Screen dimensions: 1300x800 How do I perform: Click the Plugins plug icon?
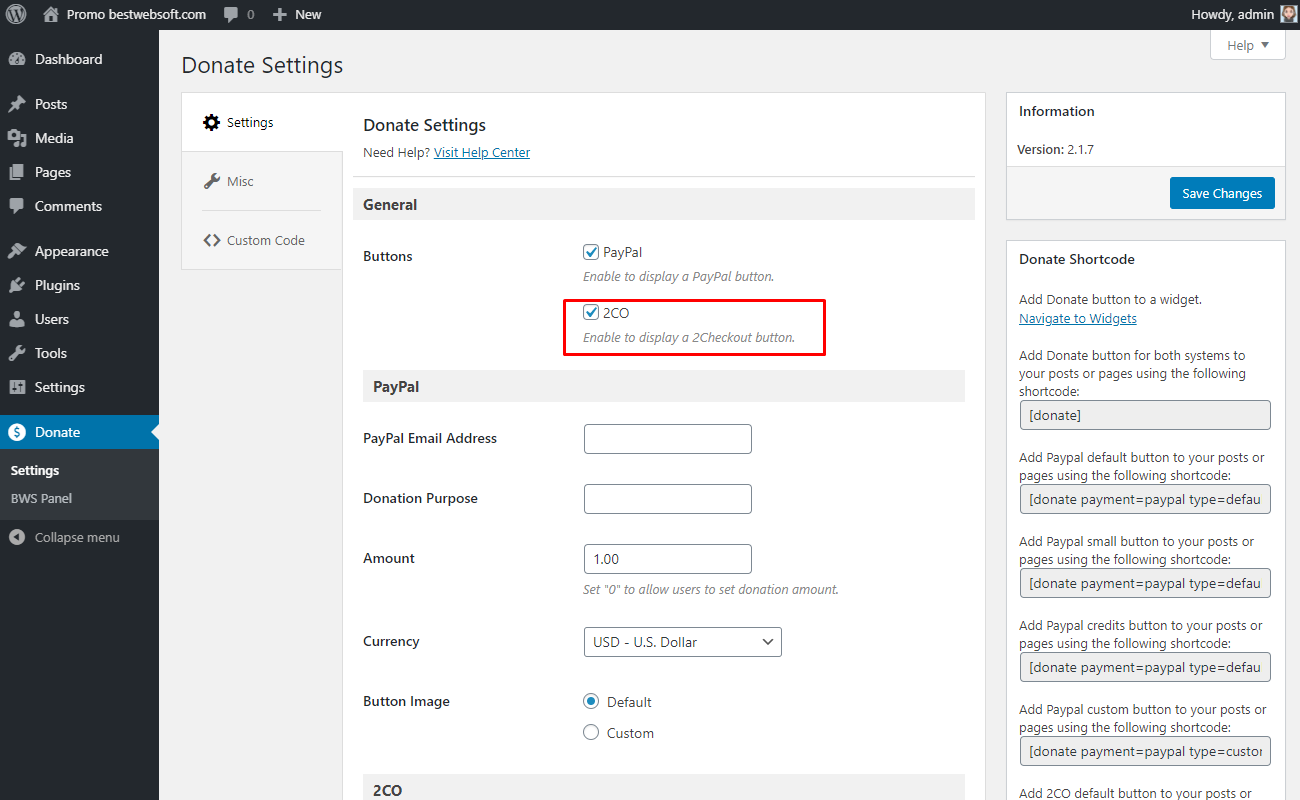(x=17, y=285)
